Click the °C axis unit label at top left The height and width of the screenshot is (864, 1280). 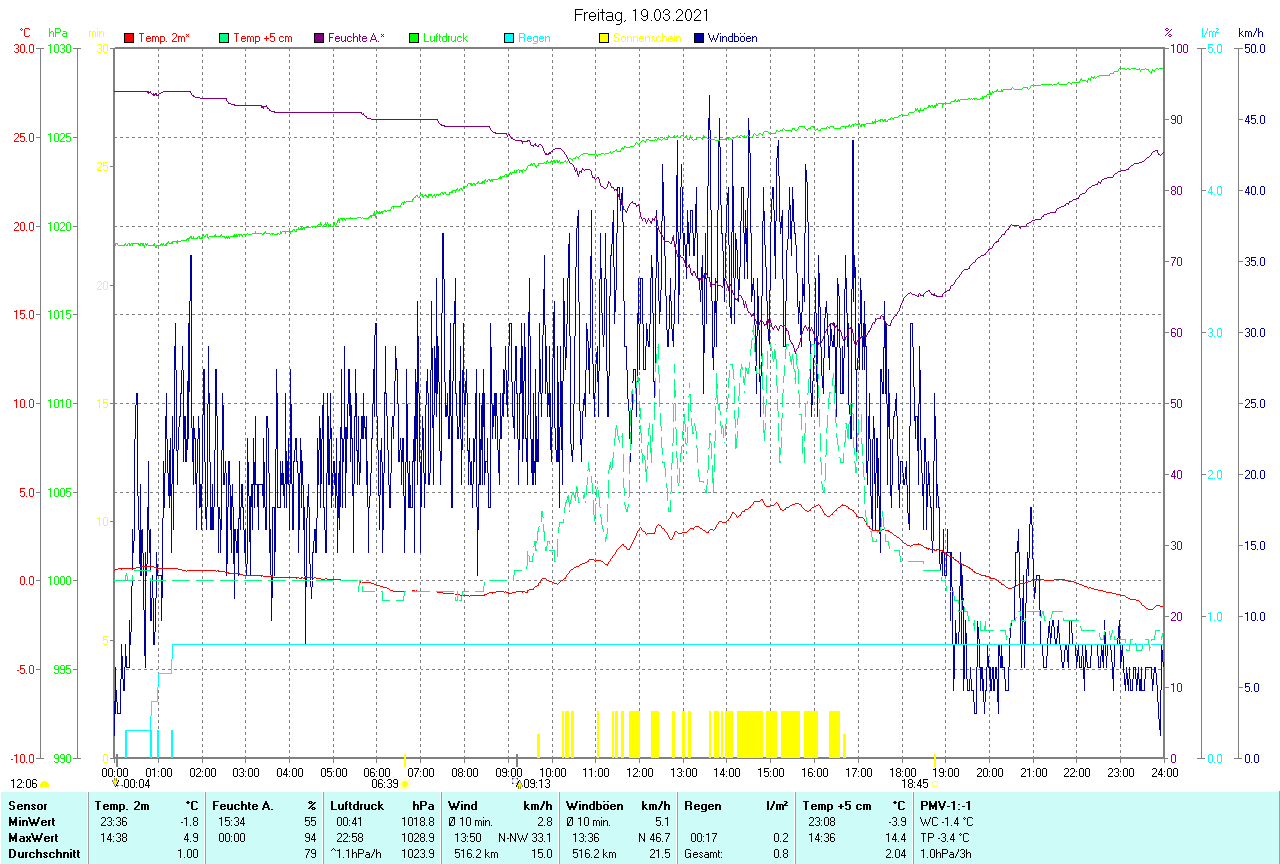(25, 33)
